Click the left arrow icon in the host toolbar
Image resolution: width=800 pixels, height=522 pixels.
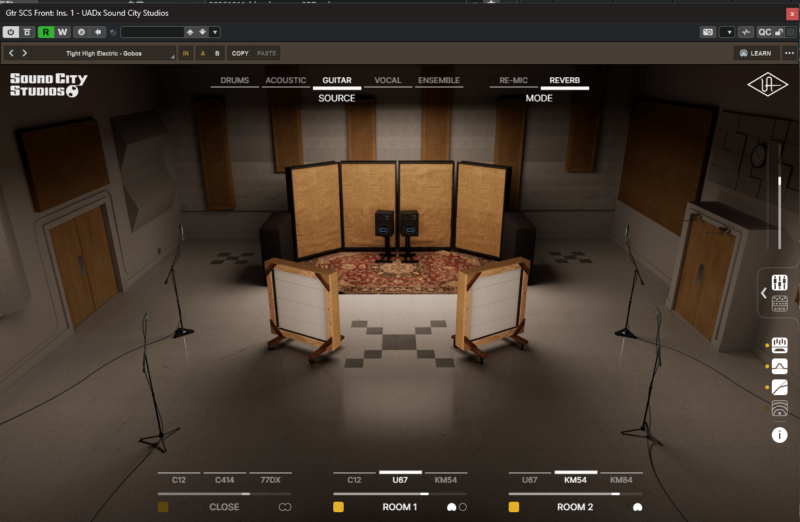(98, 32)
